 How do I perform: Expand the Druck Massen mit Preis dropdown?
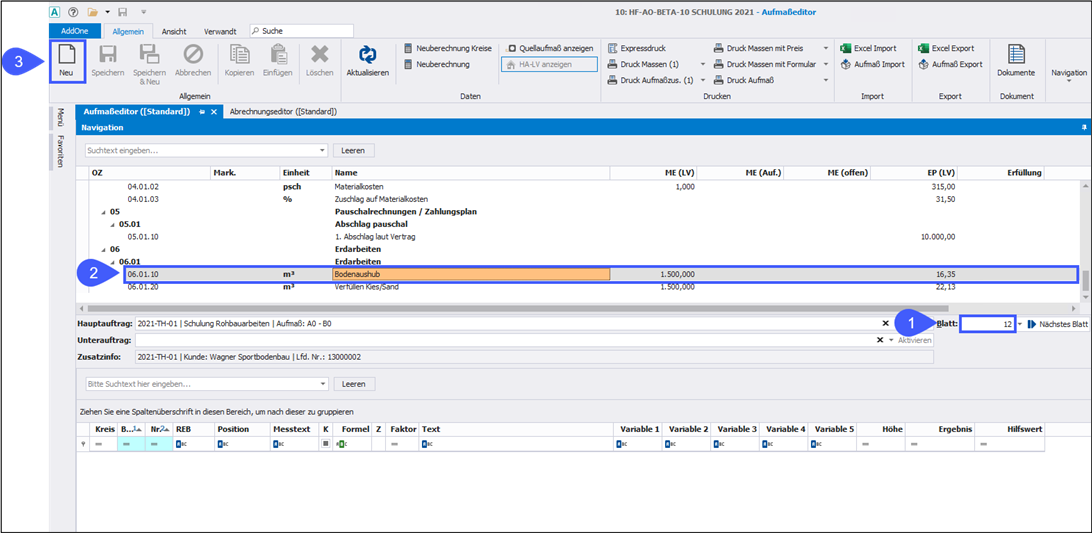click(825, 48)
